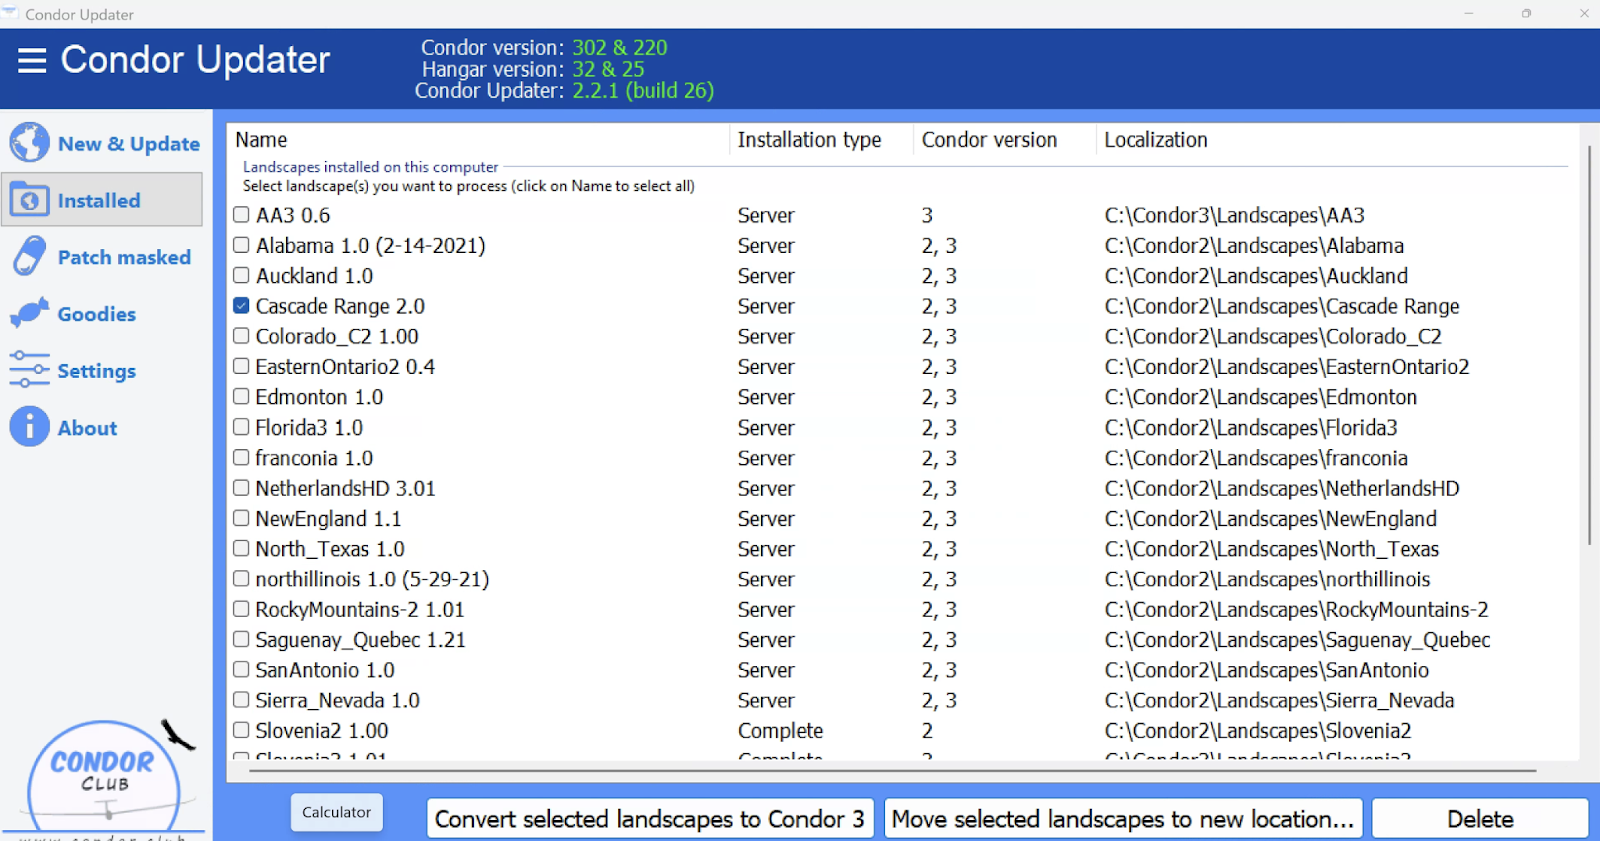Click the Complete type for Slovenia2 1.00
The width and height of the screenshot is (1600, 841).
coord(780,731)
